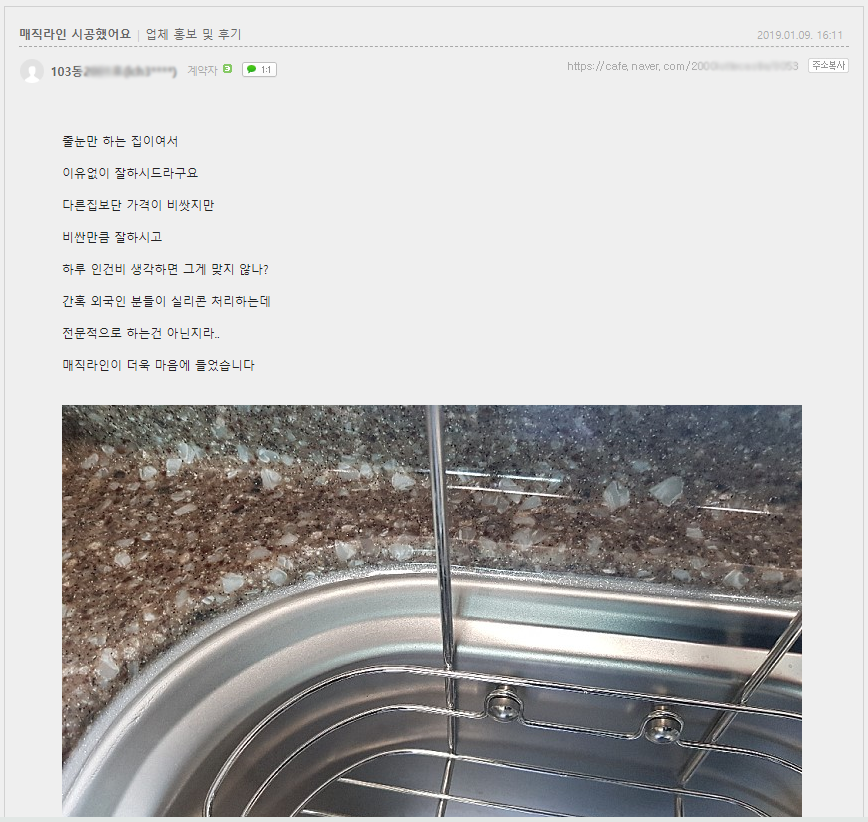This screenshot has height=822, width=868.
Task: Open the author's profile avatar
Action: click(x=32, y=71)
